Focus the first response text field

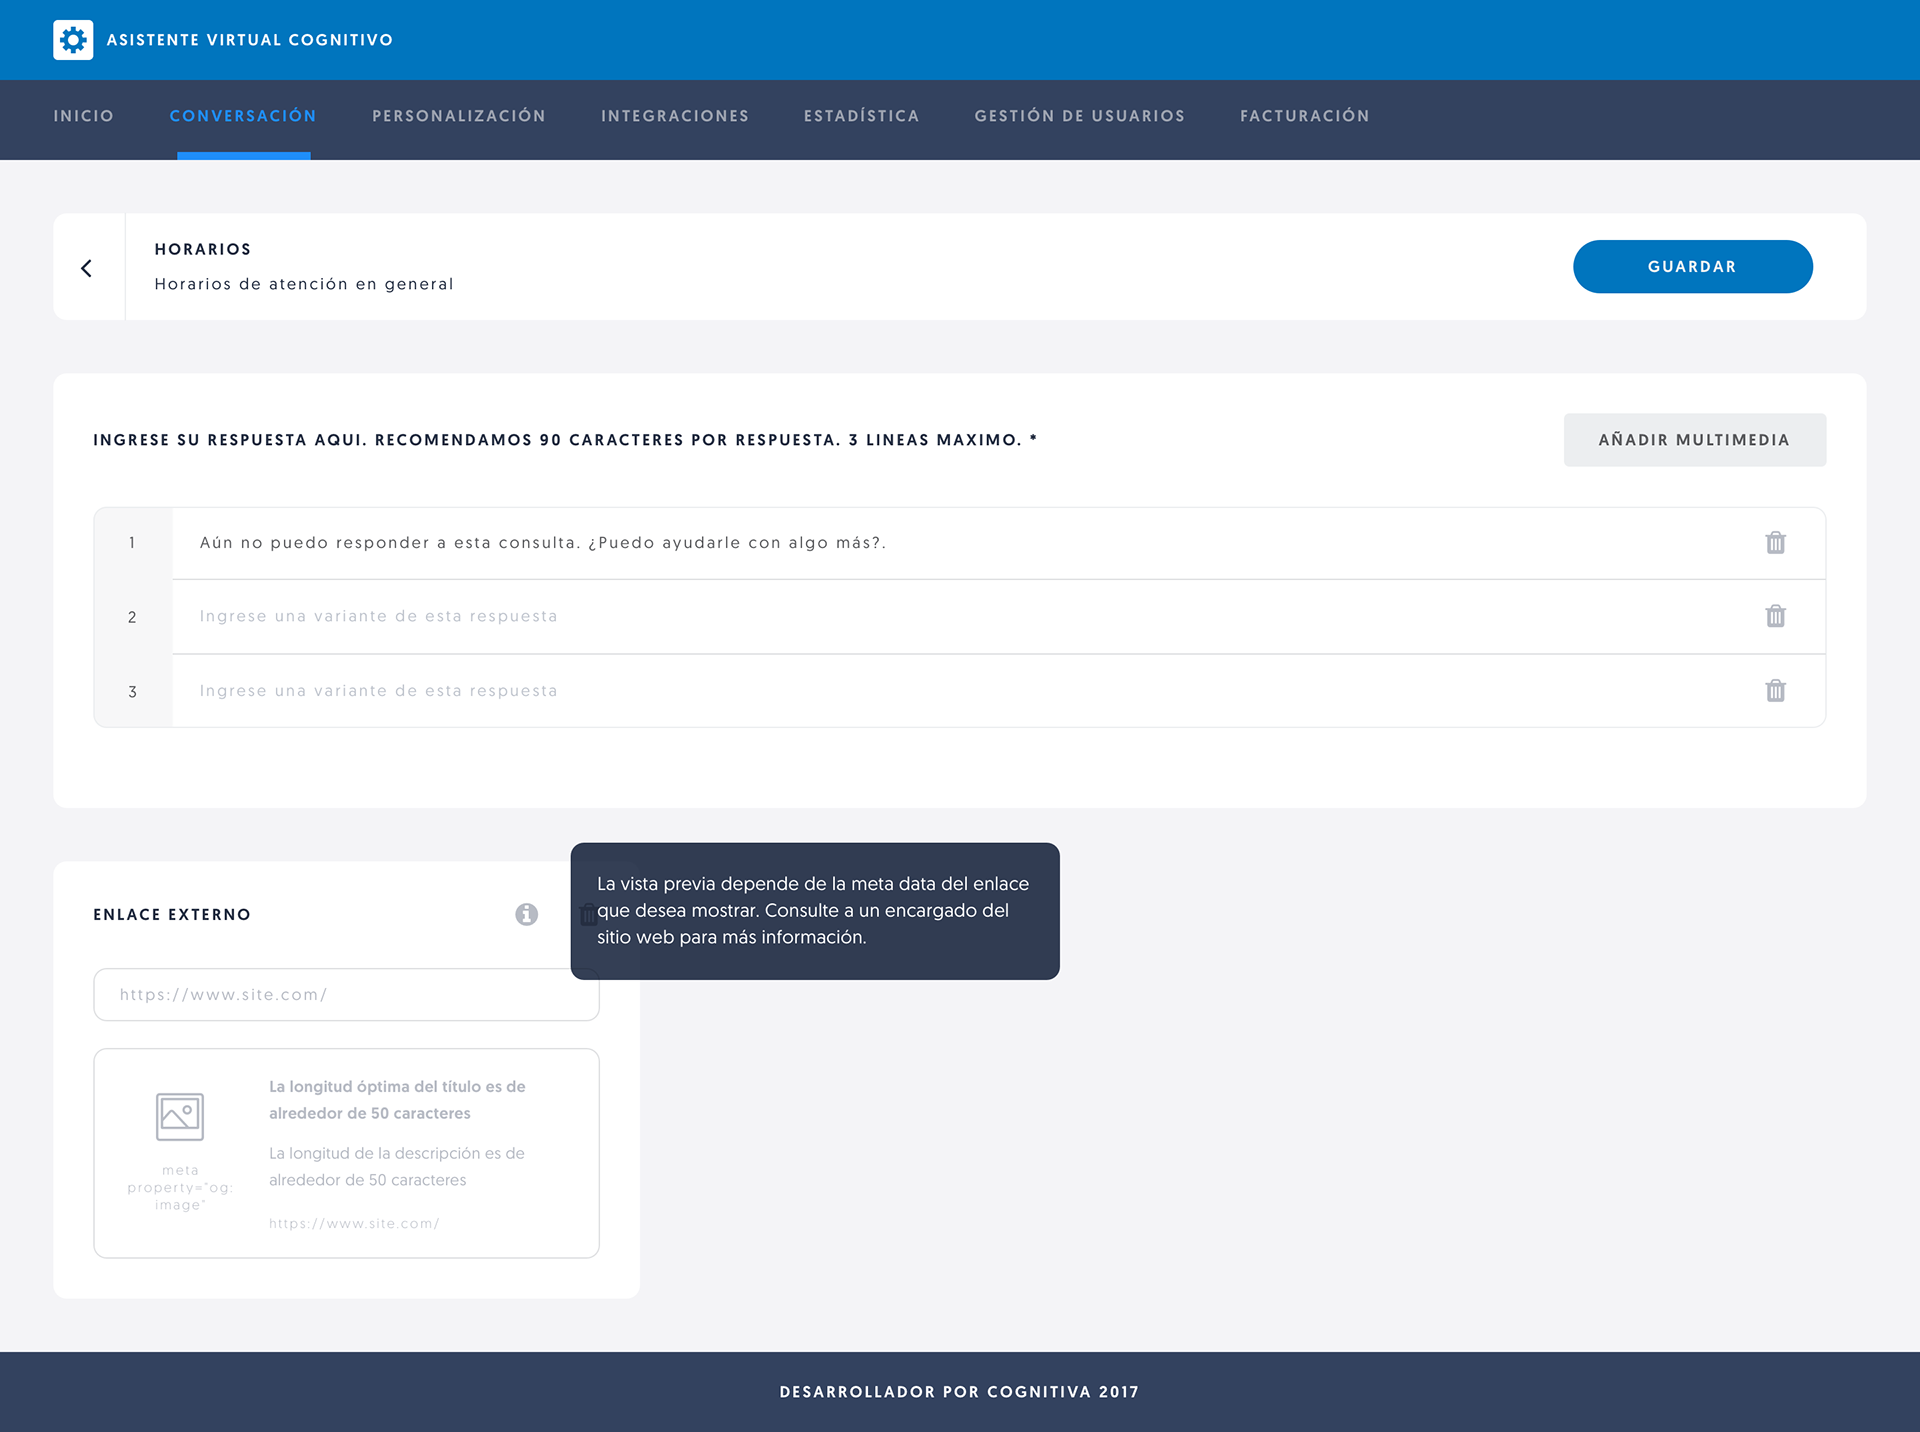(900, 543)
